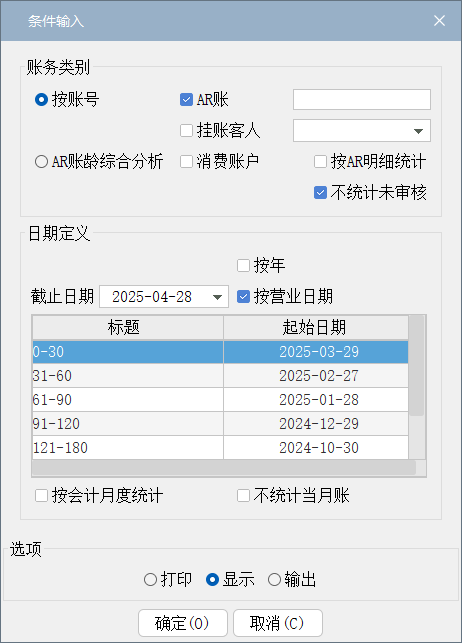Select the 按账号 radio option
This screenshot has height=643, width=462.
[x=41, y=100]
